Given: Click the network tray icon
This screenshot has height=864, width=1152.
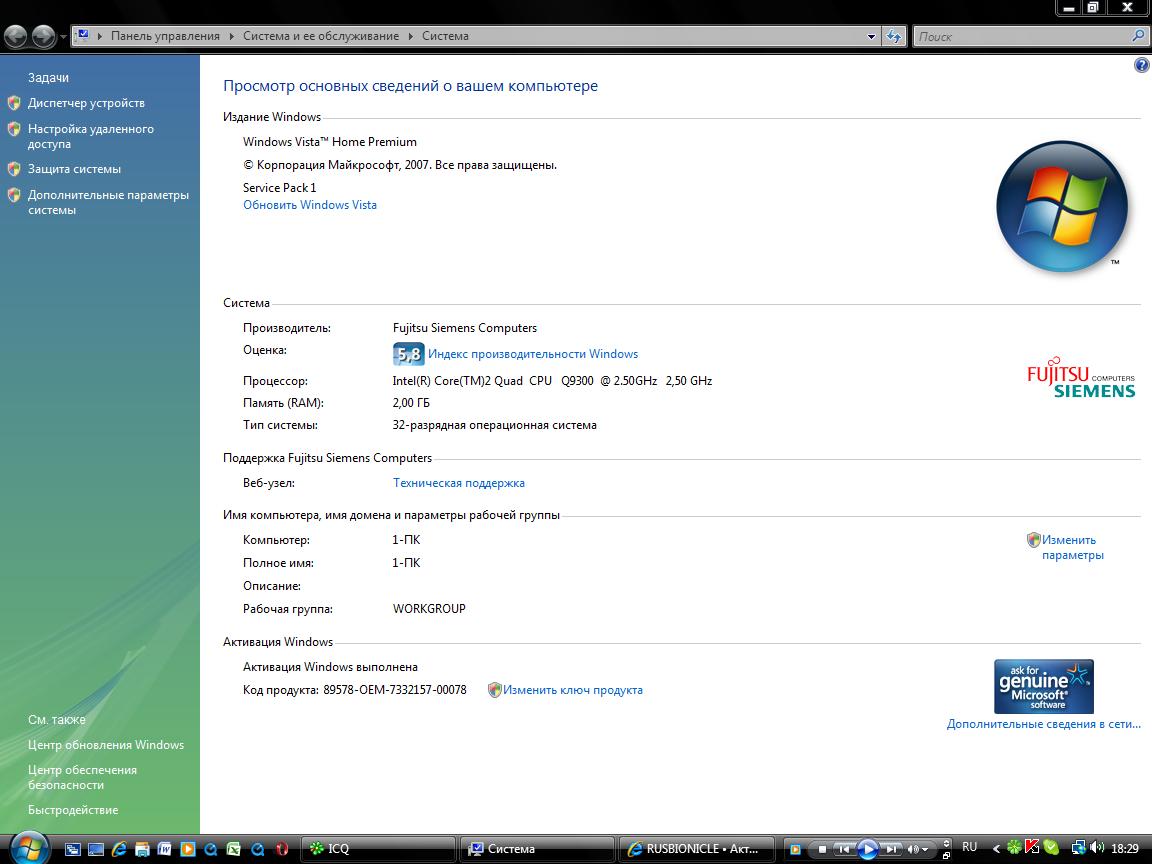Looking at the screenshot, I should click(1079, 847).
